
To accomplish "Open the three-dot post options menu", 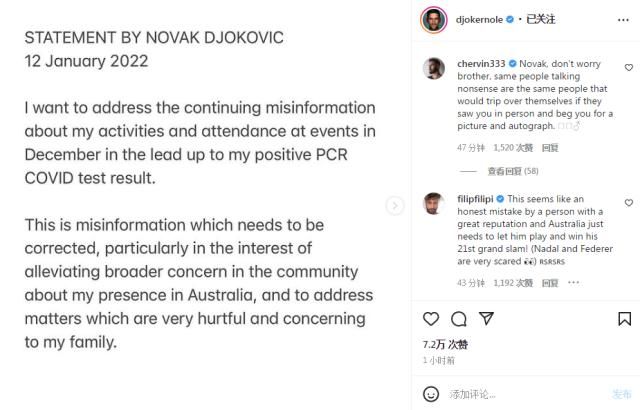I will (623, 20).
